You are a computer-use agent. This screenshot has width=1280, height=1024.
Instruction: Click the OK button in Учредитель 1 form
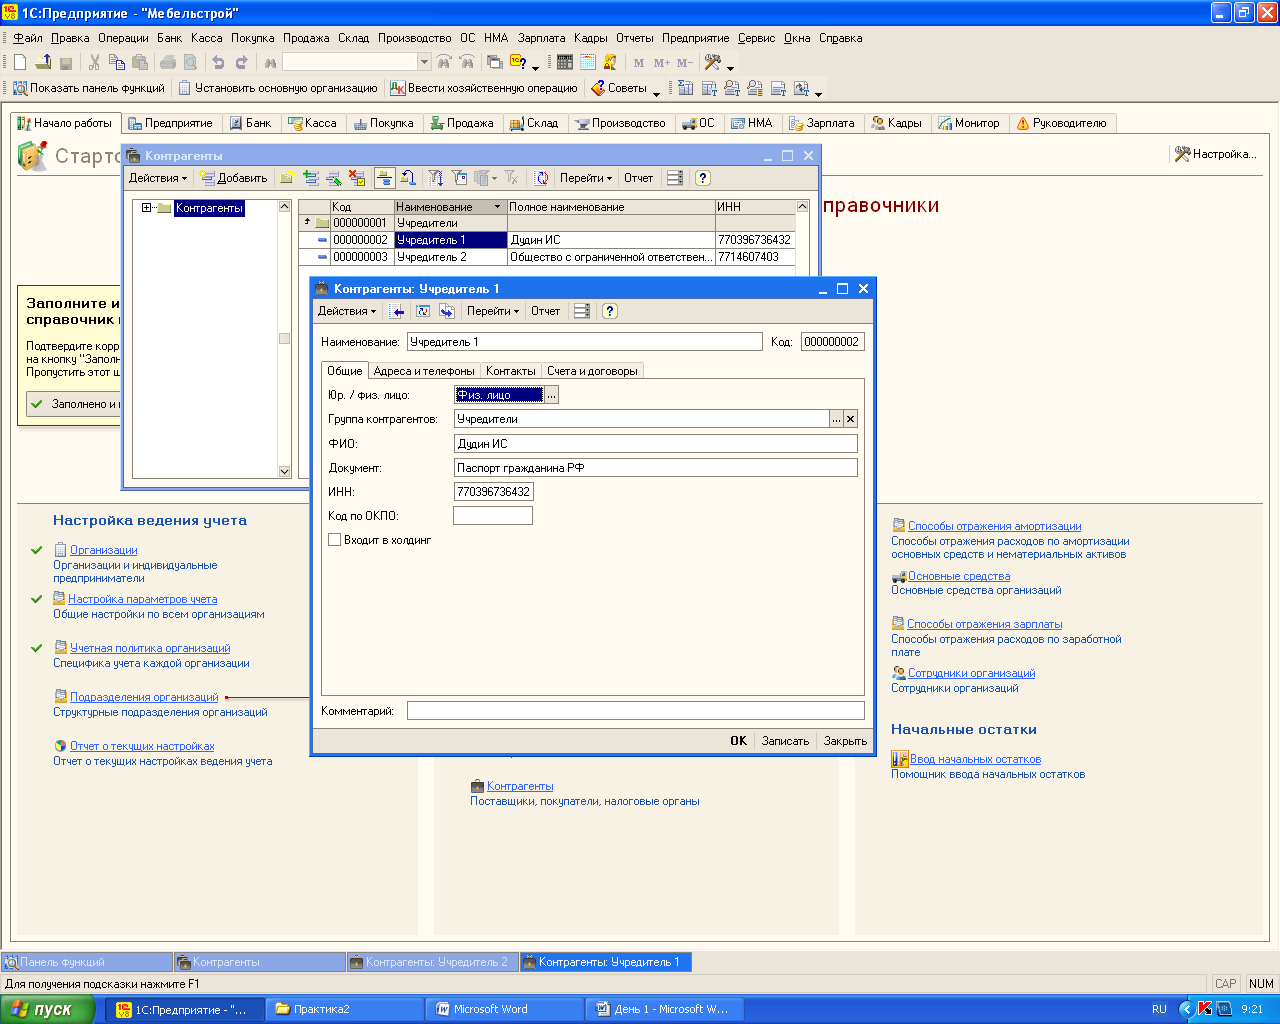(738, 741)
